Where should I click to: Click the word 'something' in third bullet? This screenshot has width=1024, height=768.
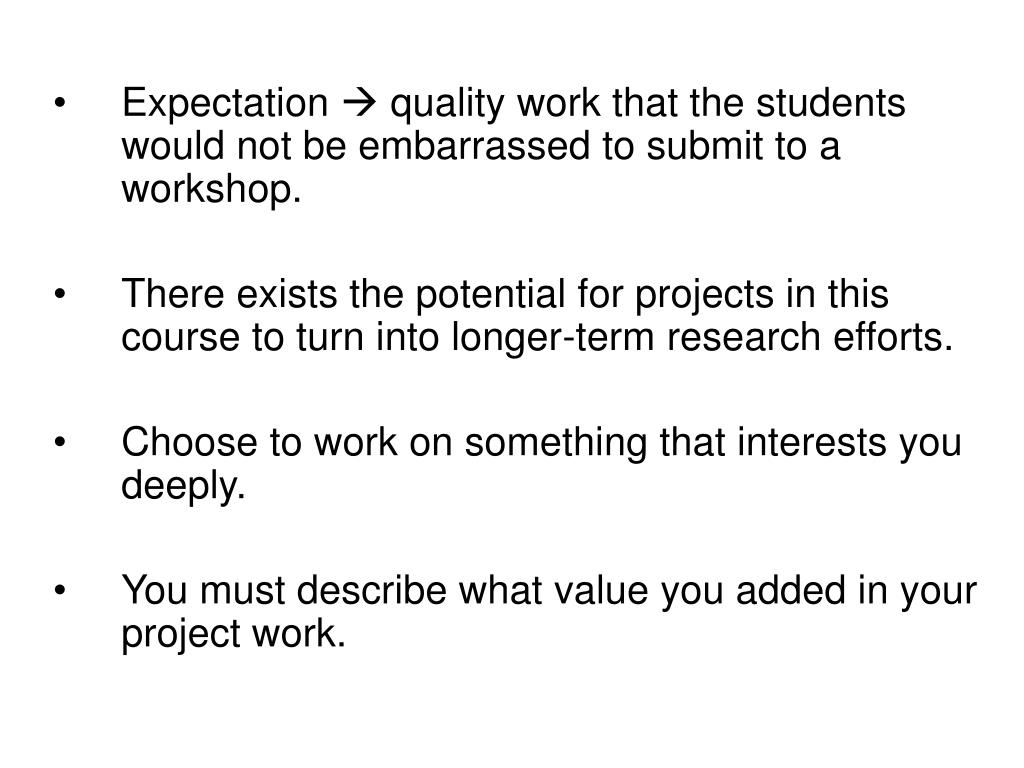click(x=555, y=443)
